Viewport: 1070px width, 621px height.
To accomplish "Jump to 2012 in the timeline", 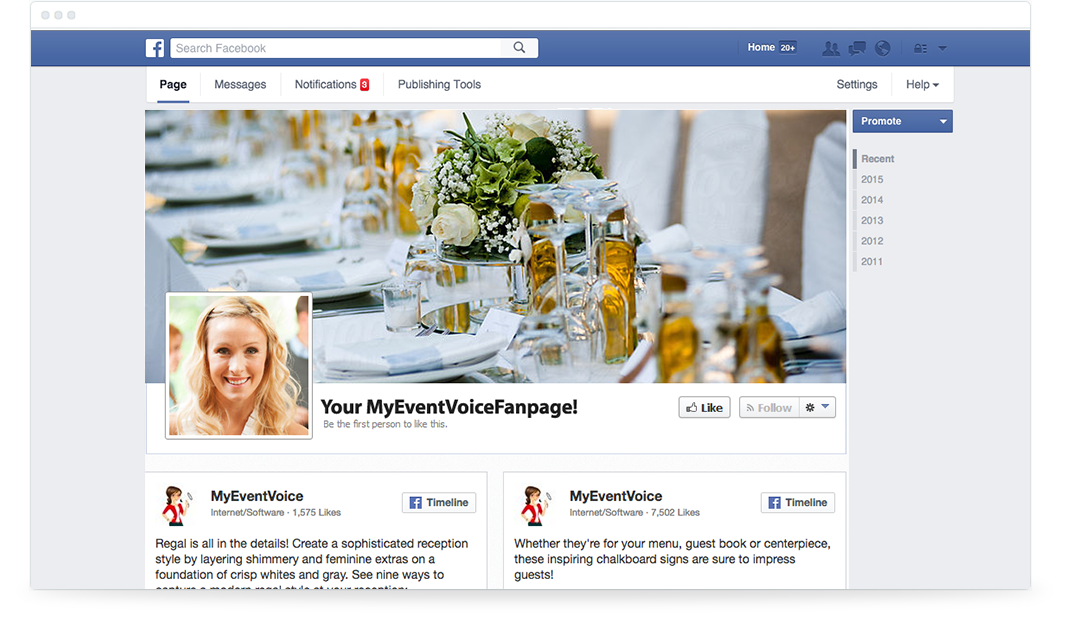I will 872,241.
